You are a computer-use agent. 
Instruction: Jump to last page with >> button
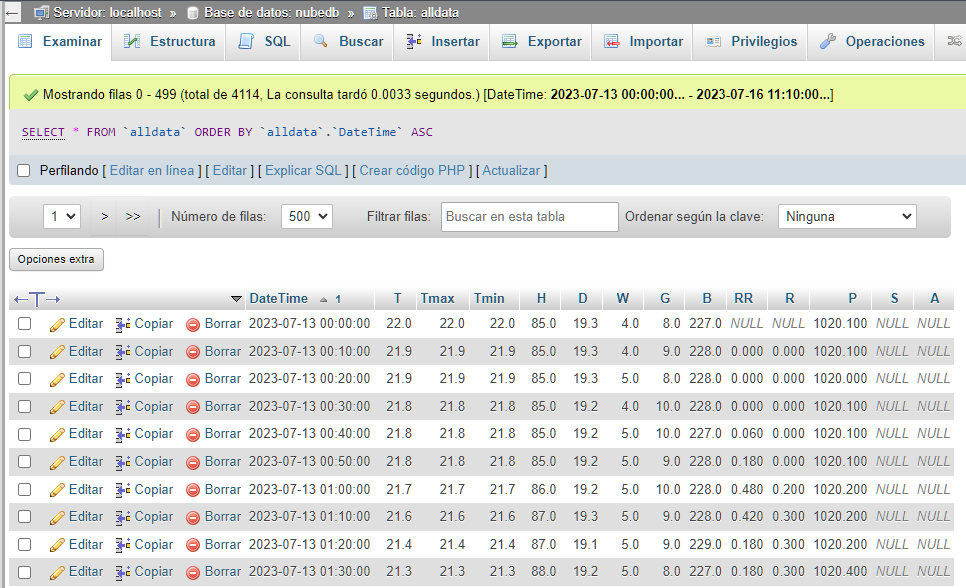(x=133, y=216)
